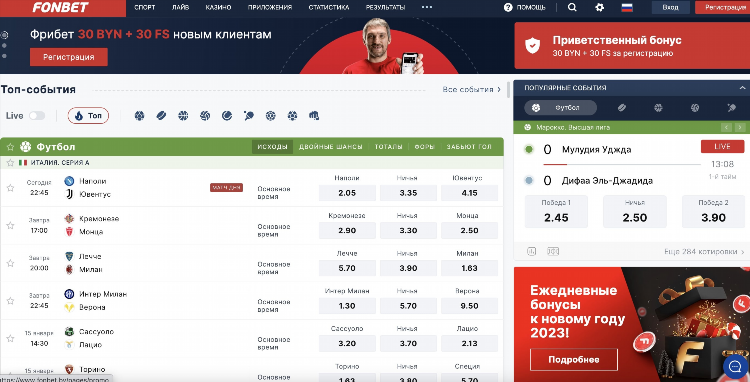Expand Еще 284 котировки
The height and width of the screenshot is (382, 750).
coord(704,251)
